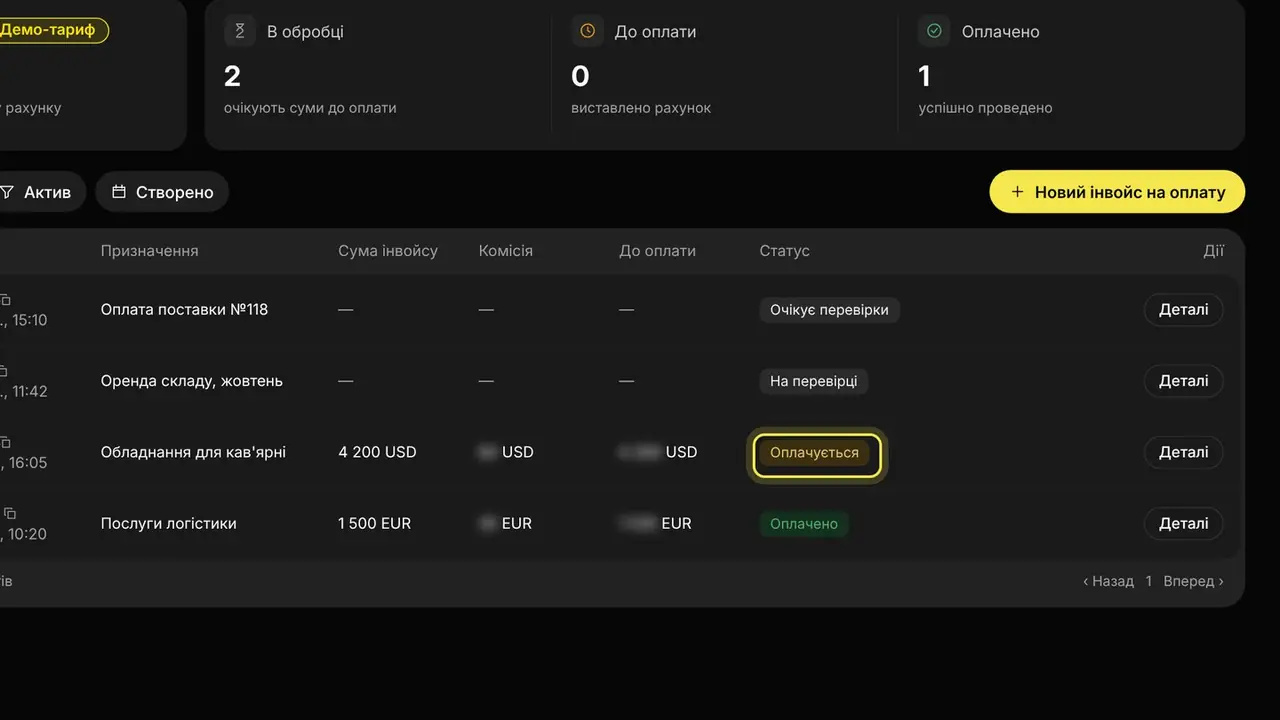
Task: Click the Сума інвойсу column header
Action: coord(388,251)
